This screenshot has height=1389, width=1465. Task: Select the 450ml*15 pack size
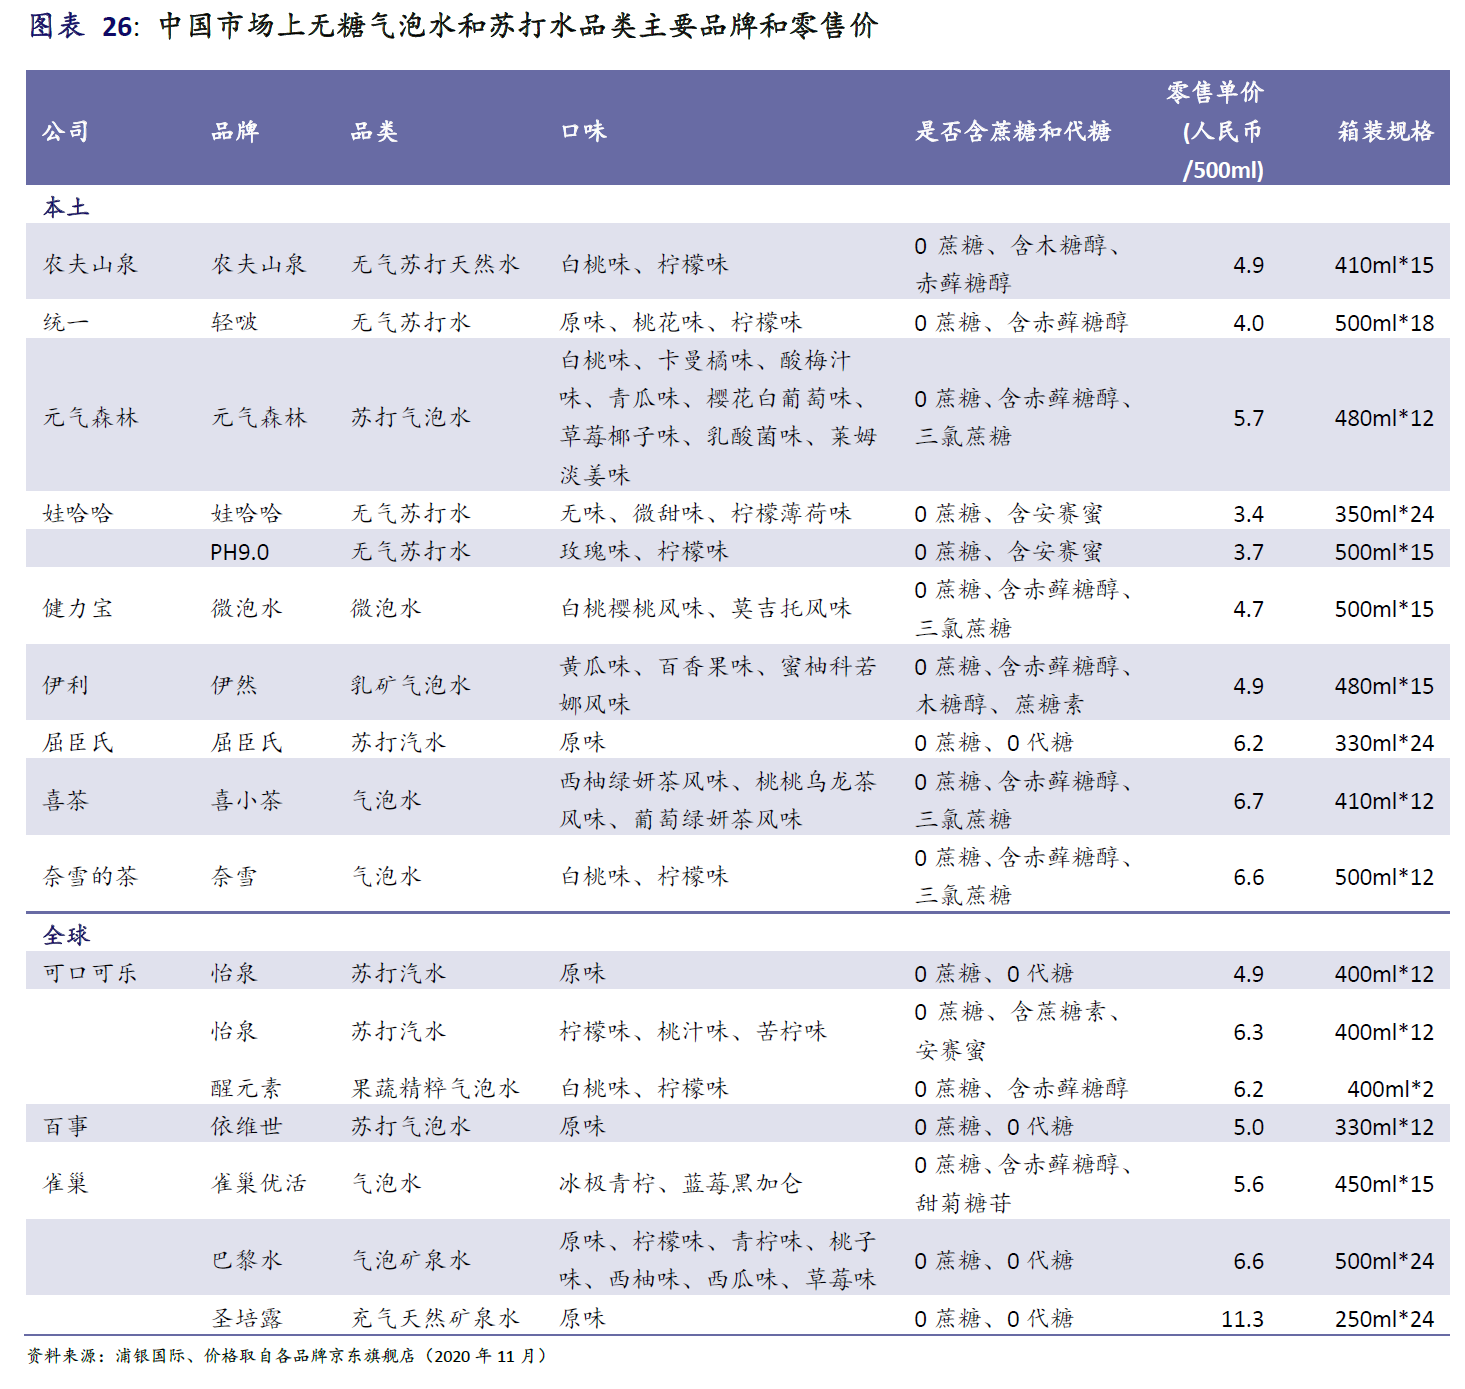(1384, 1184)
